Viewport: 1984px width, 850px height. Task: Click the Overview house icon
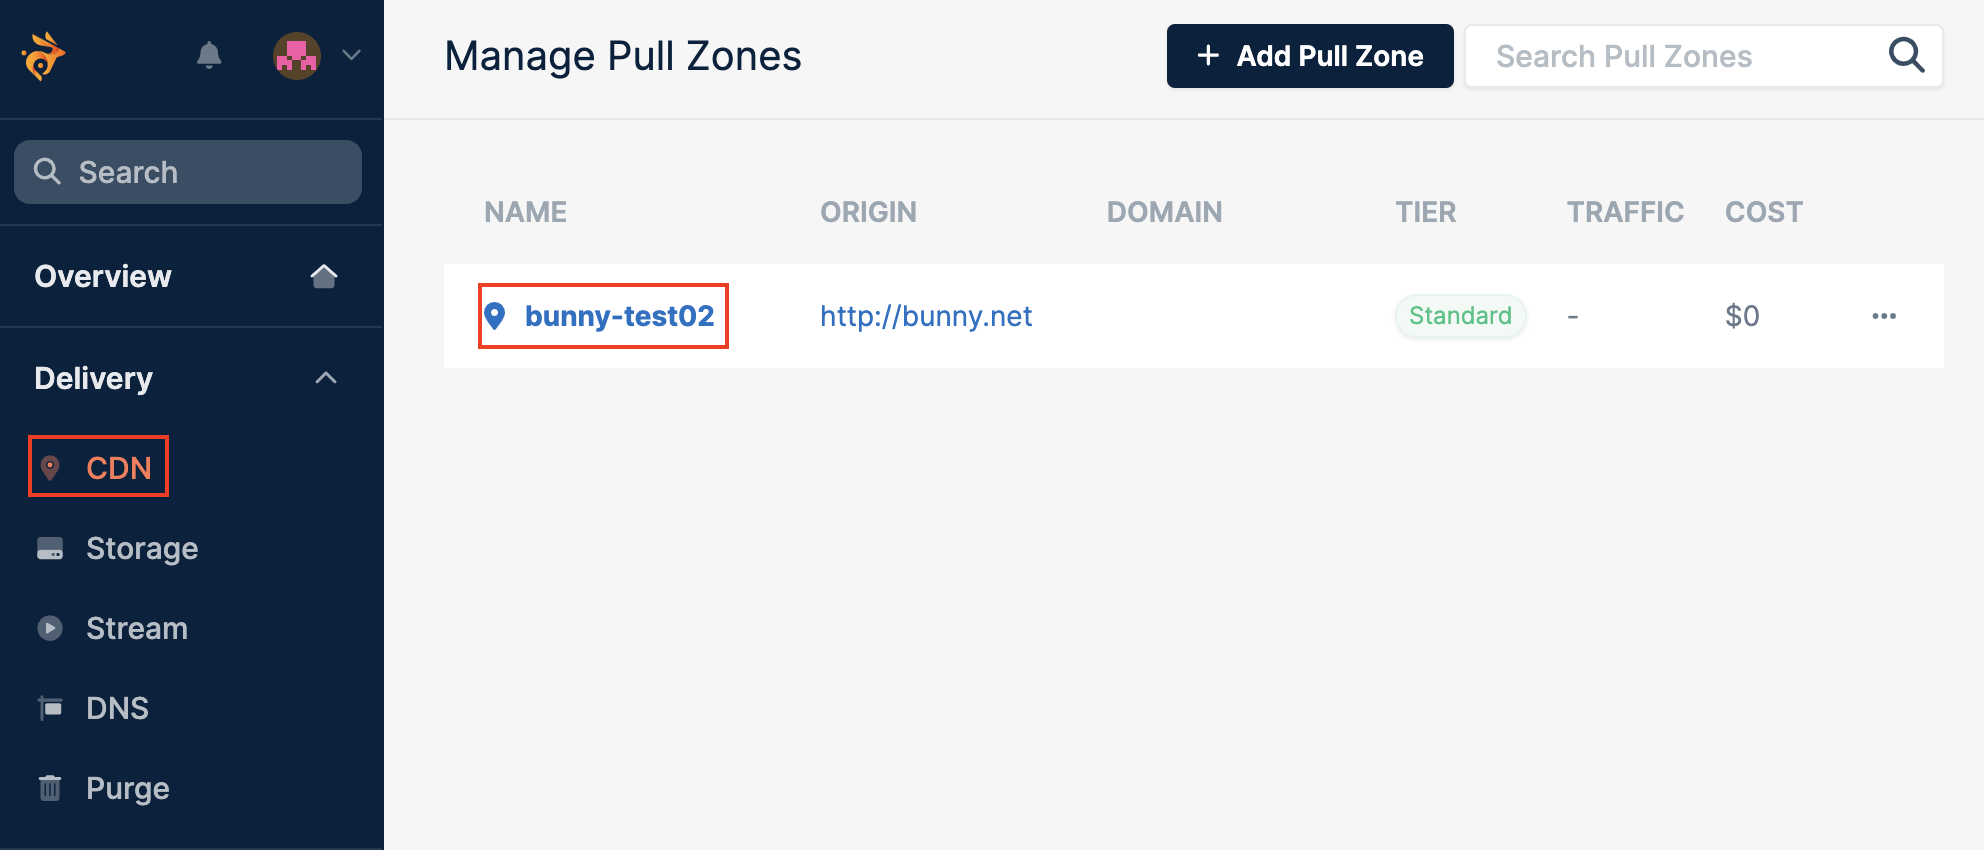pos(324,276)
